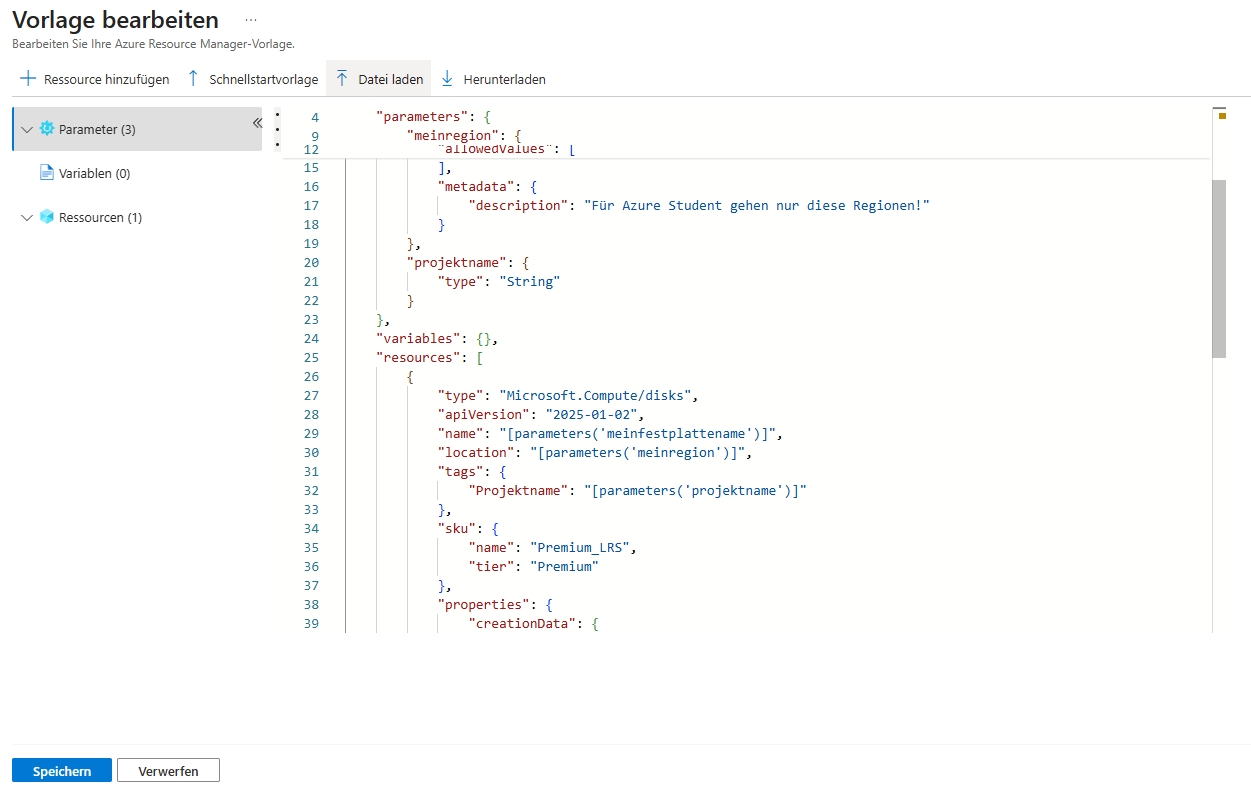Click the document icon beside Variablen (0)
The width and height of the screenshot is (1251, 796).
47,173
